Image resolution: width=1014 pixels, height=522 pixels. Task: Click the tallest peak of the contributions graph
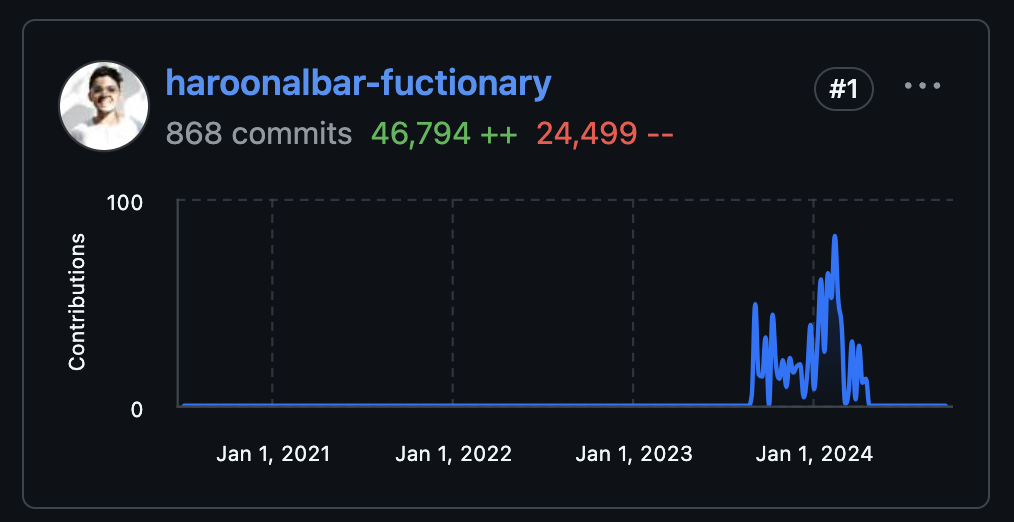pos(834,238)
